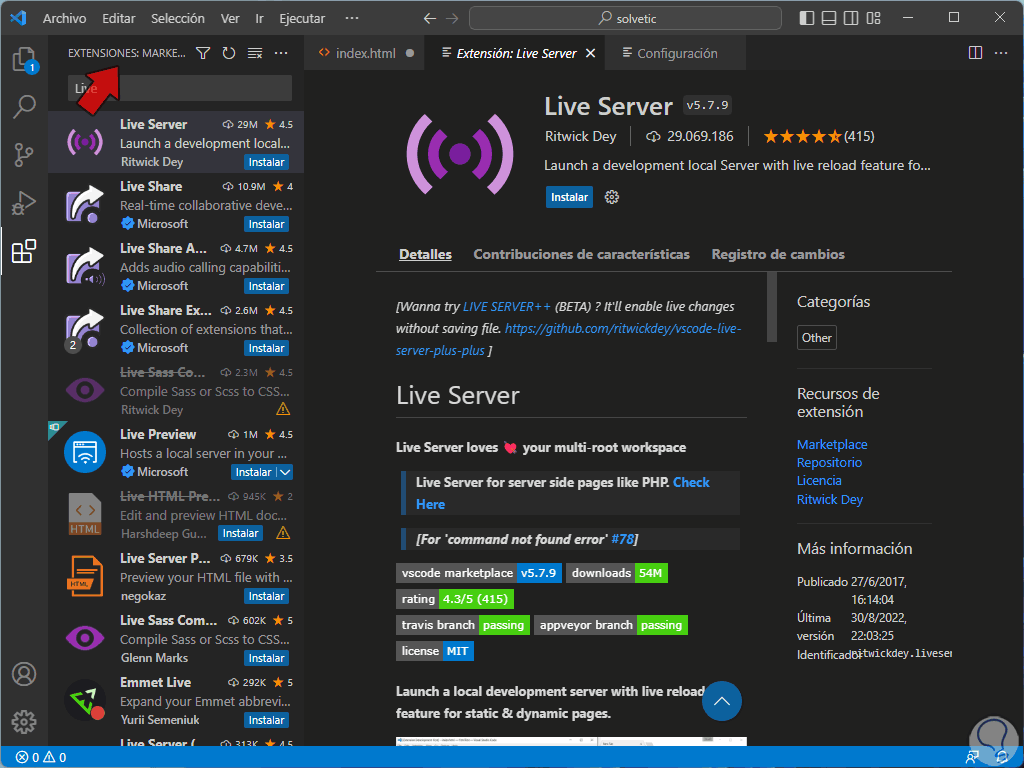Click Live Sass Compiler deprecated warning icon

click(283, 409)
